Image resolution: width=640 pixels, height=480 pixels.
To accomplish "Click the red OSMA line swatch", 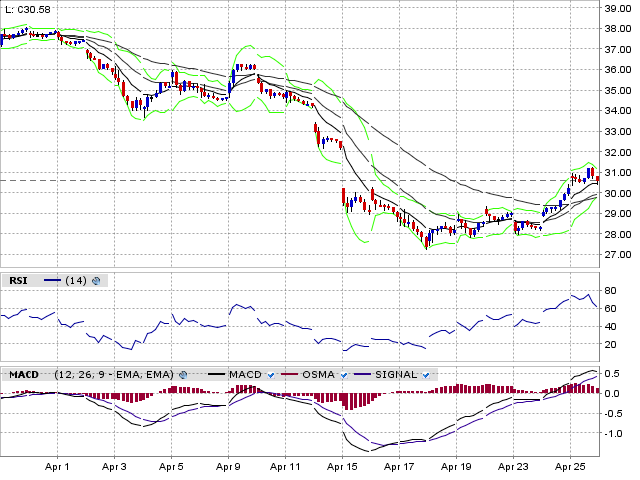I will [290, 374].
